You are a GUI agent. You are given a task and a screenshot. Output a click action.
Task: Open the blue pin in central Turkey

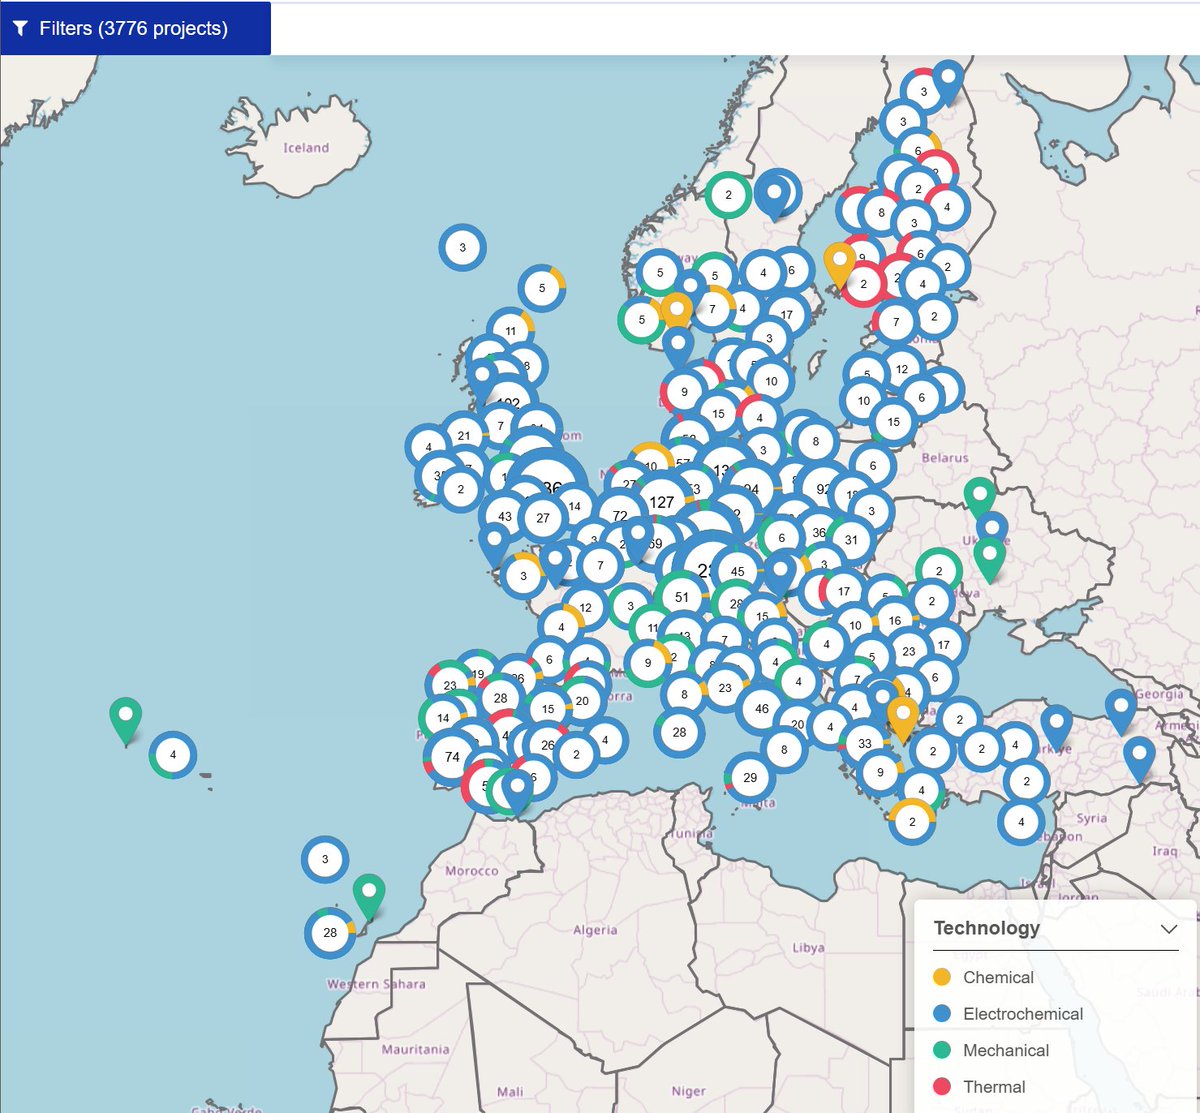pos(1056,726)
